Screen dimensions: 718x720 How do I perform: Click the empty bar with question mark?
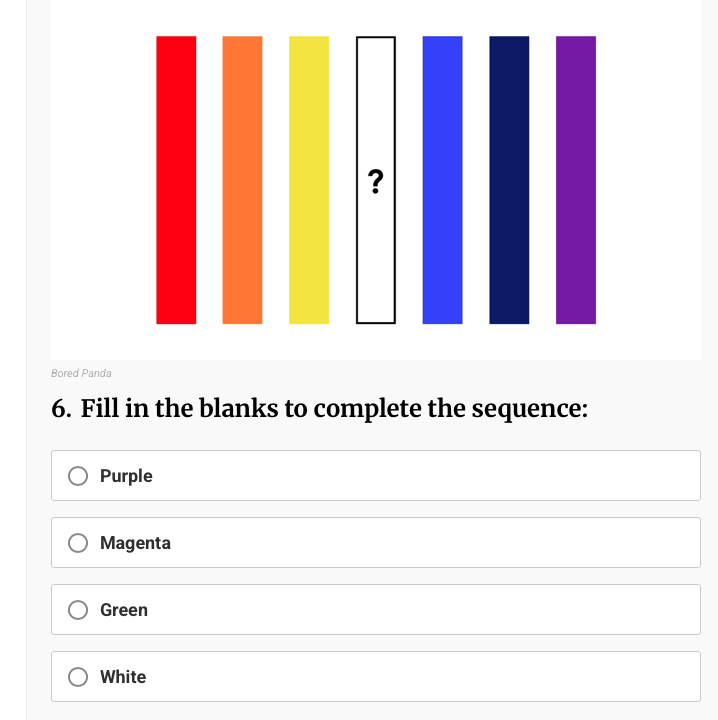(x=376, y=180)
